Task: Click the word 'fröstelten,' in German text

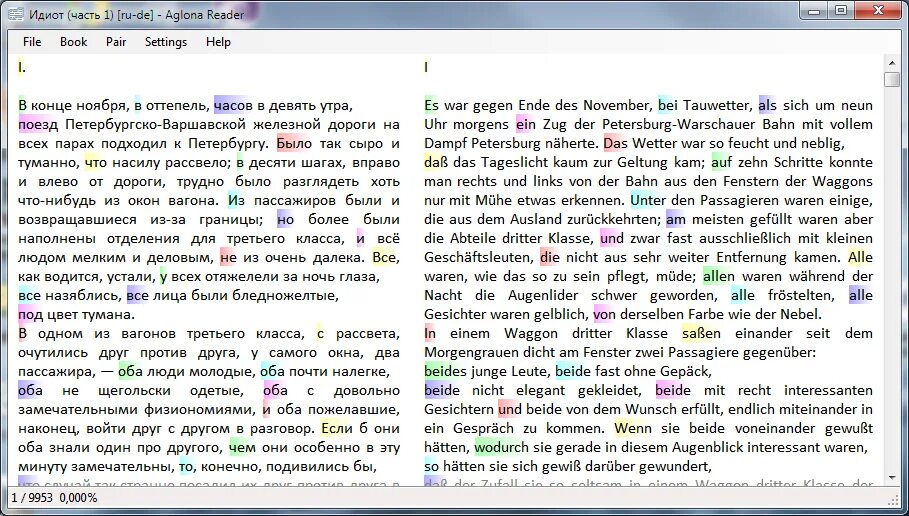Action: [x=800, y=296]
